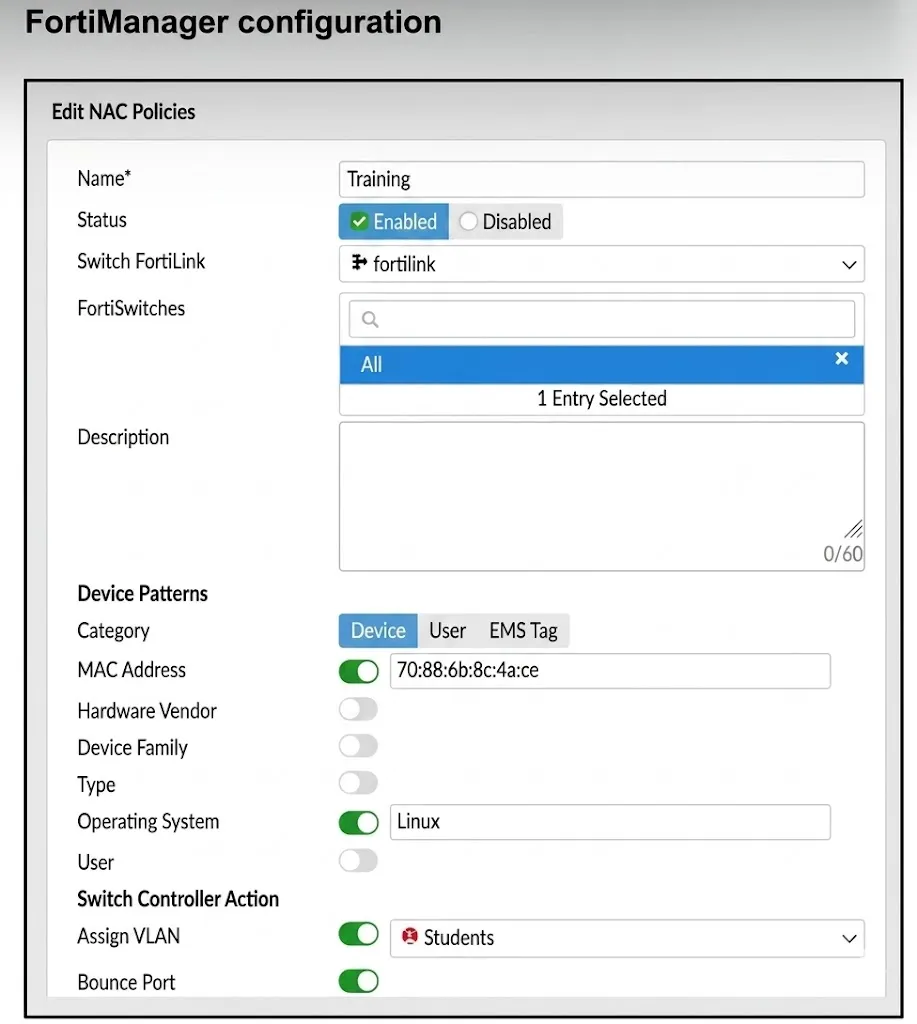Disable the Bounce Port toggle
The width and height of the screenshot is (917, 1024).
pyautogui.click(x=359, y=981)
